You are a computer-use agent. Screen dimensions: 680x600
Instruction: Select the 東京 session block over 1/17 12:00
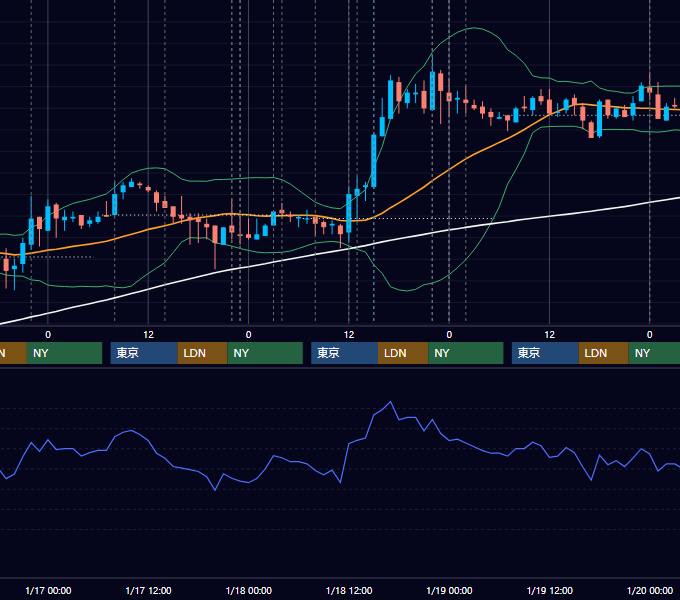[x=144, y=353]
